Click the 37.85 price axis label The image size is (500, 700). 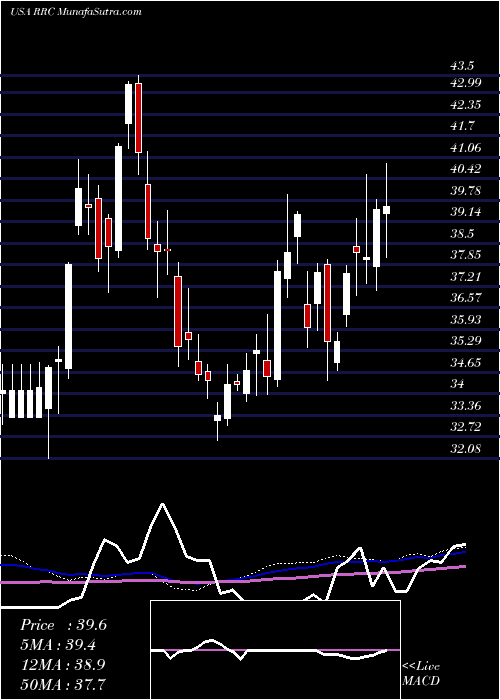[466, 255]
